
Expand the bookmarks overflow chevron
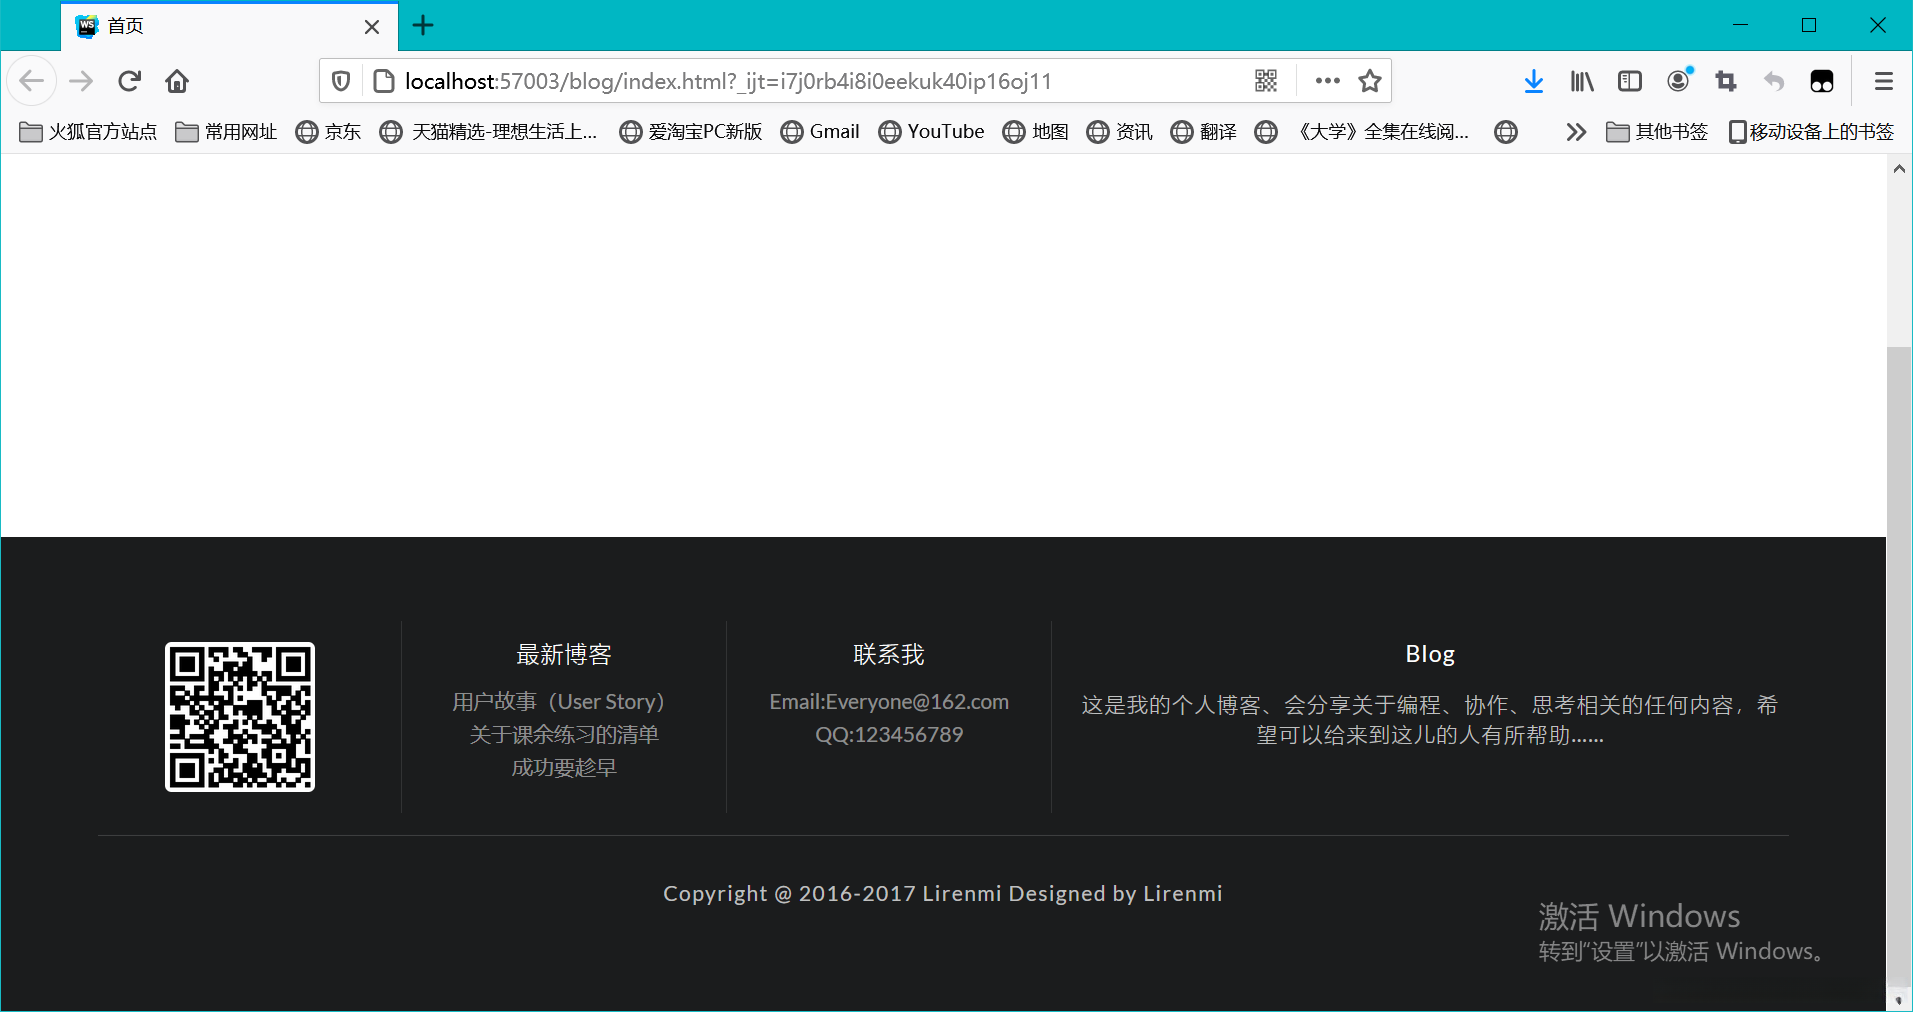click(x=1576, y=131)
